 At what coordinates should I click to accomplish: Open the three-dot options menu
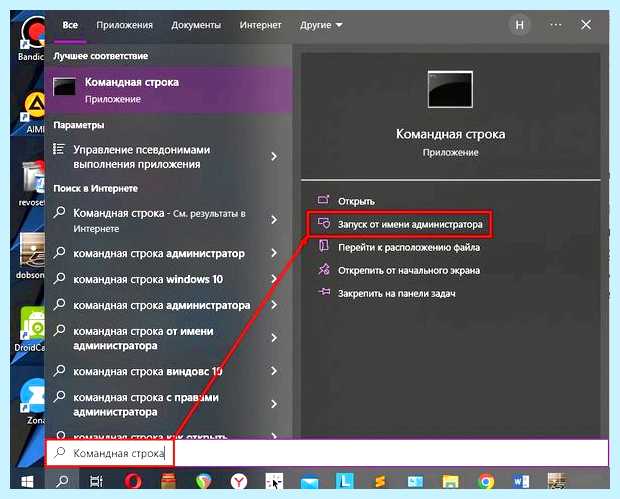[x=556, y=25]
